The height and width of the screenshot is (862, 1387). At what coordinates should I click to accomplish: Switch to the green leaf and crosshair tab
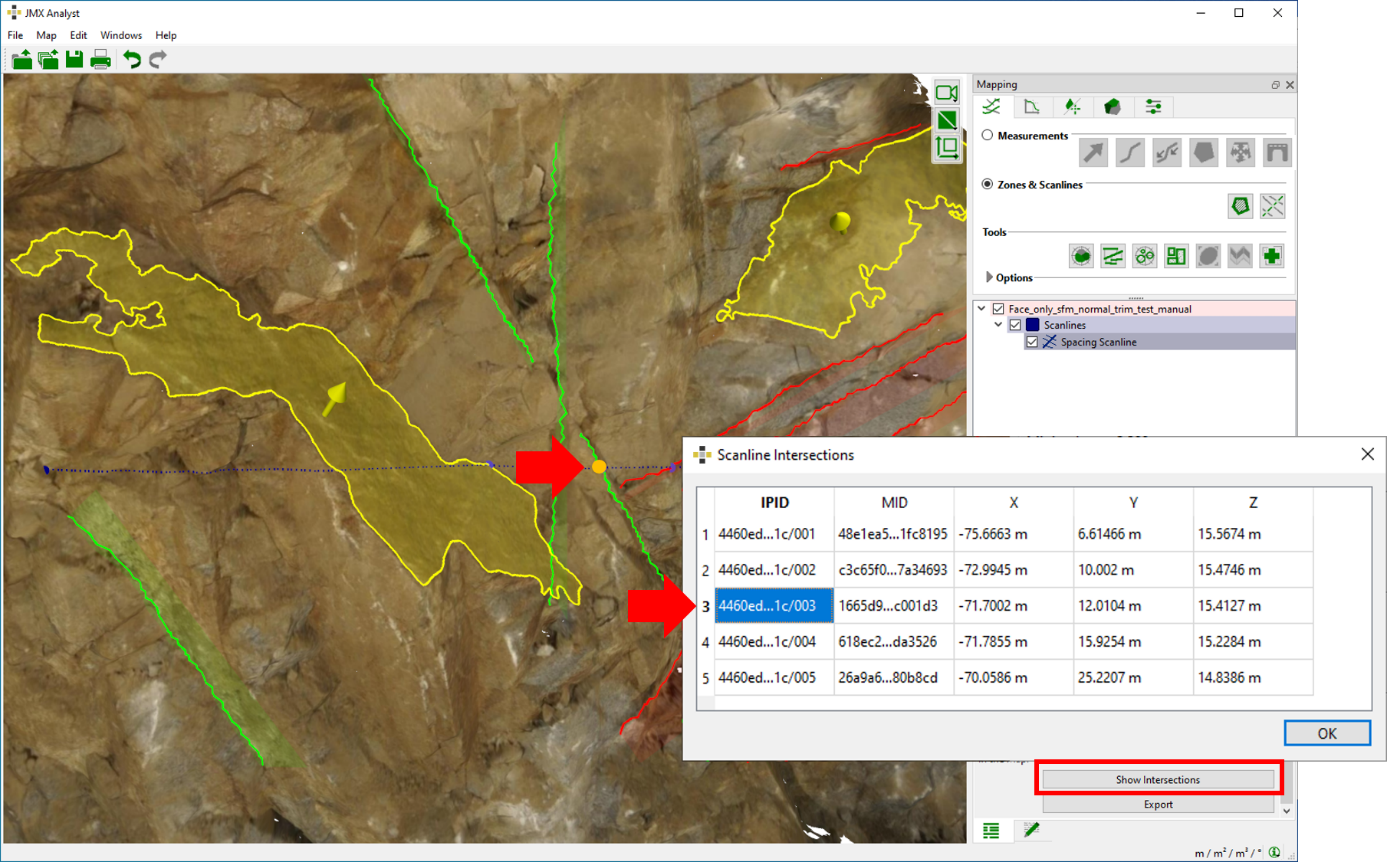(1072, 106)
